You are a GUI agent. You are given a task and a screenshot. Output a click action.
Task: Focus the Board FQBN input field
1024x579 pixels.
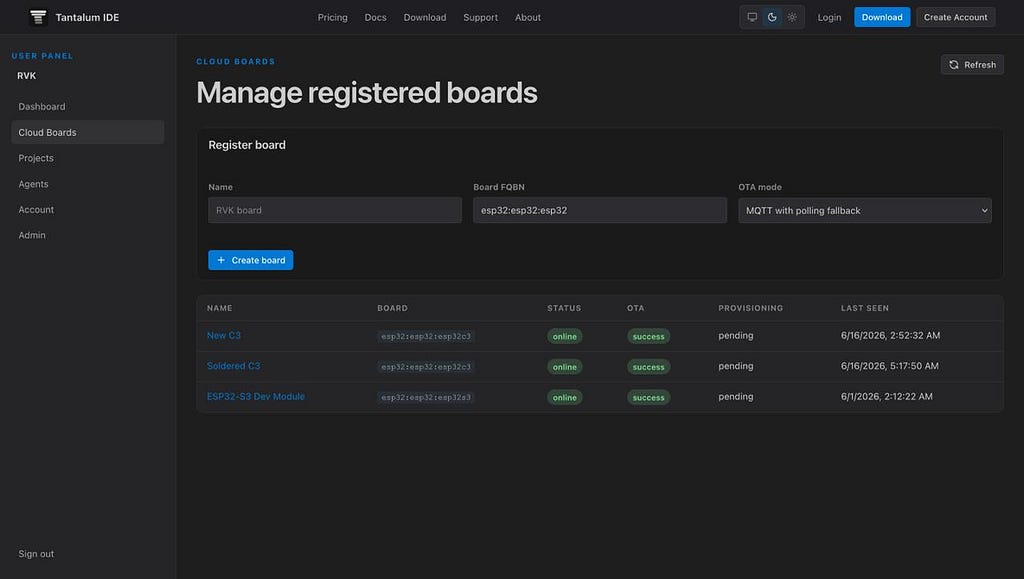pyautogui.click(x=600, y=210)
